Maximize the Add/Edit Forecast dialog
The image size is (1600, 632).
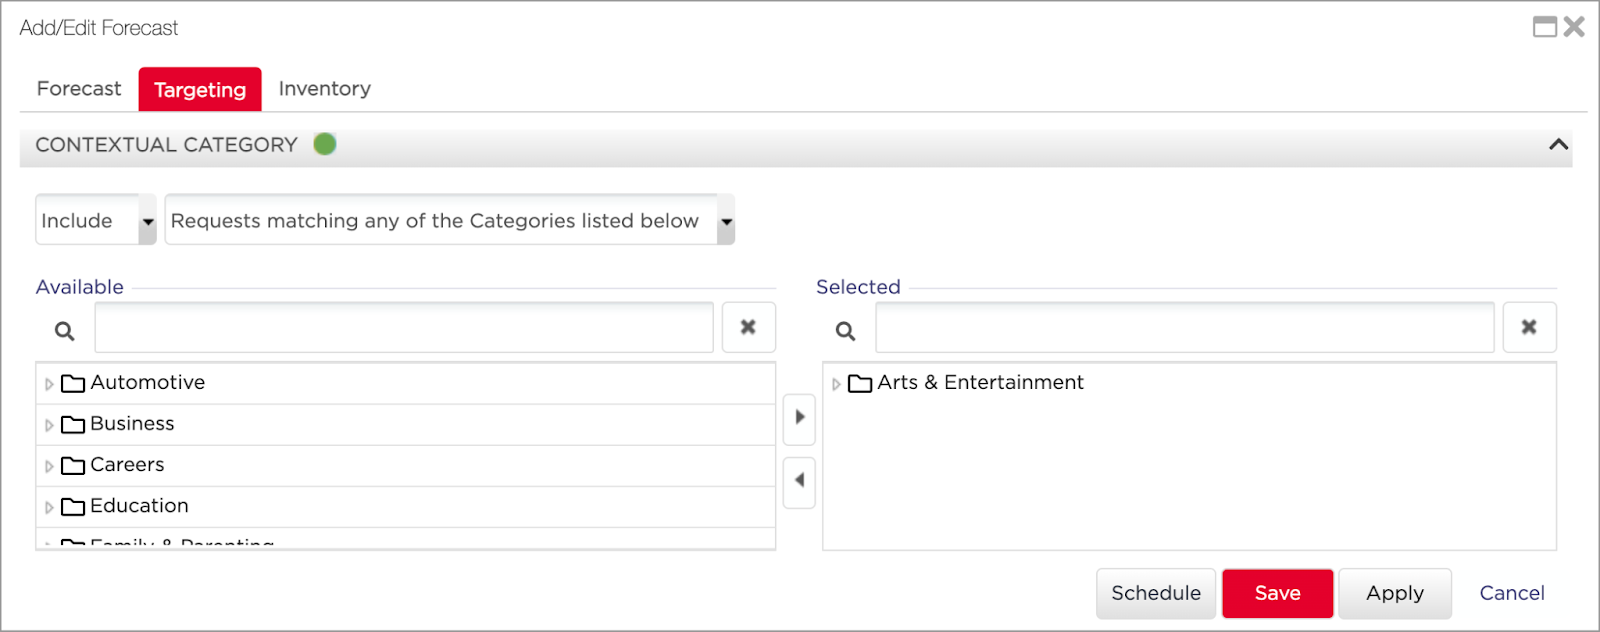point(1545,27)
